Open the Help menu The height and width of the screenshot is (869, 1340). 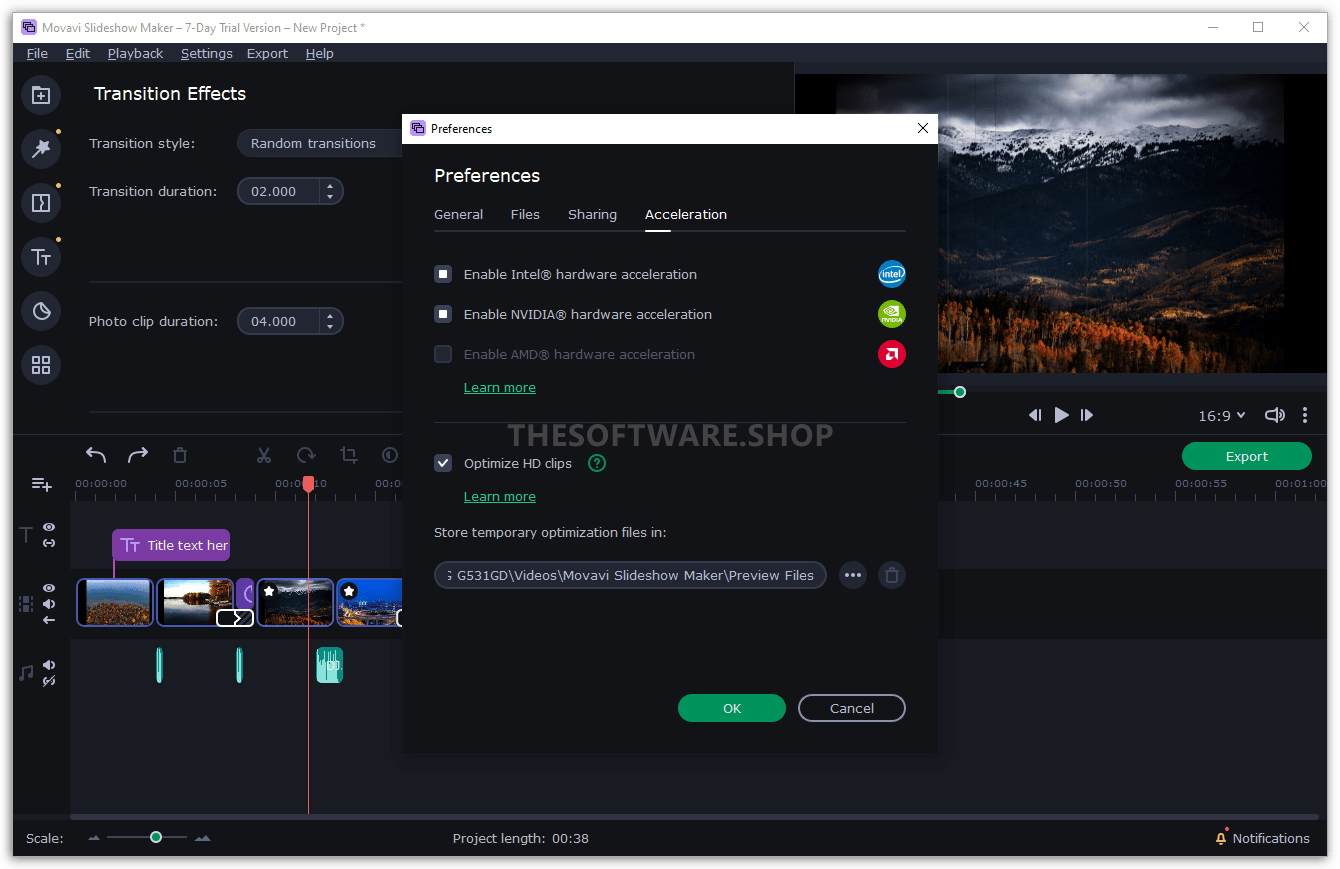click(320, 53)
